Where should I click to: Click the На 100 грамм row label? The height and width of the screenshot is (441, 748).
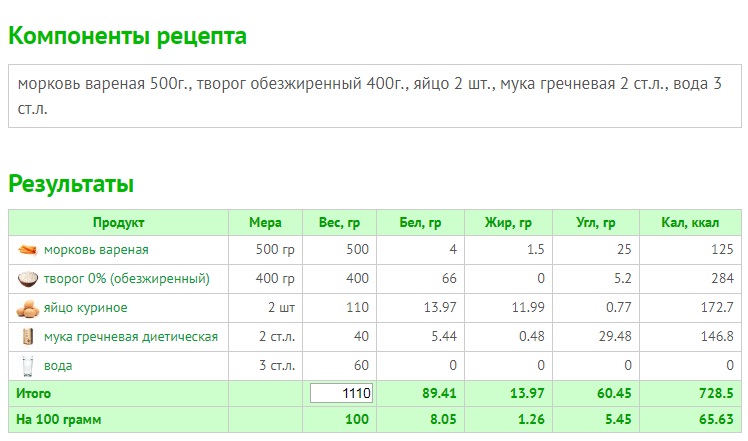pos(59,420)
